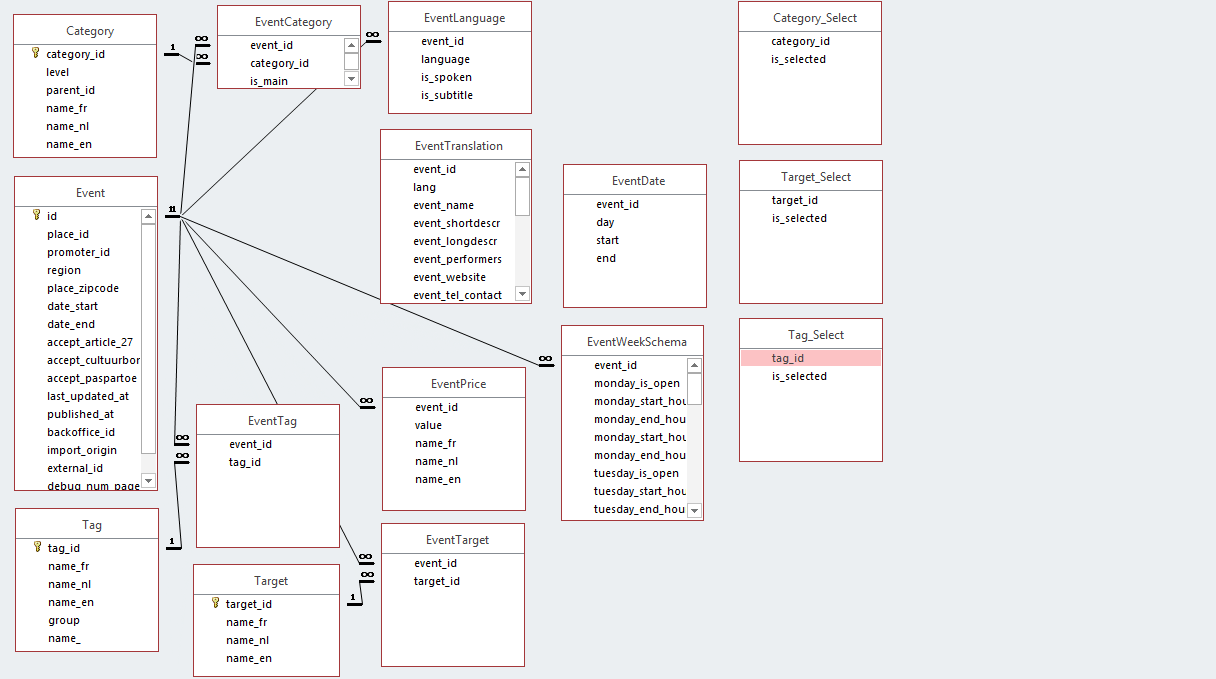Screen dimensions: 1216x679
Task: Click the up scroll arrow in Event table
Action: point(149,216)
